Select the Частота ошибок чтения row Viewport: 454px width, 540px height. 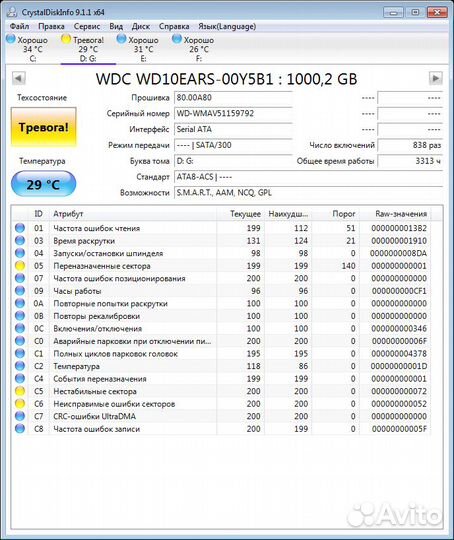(221, 228)
